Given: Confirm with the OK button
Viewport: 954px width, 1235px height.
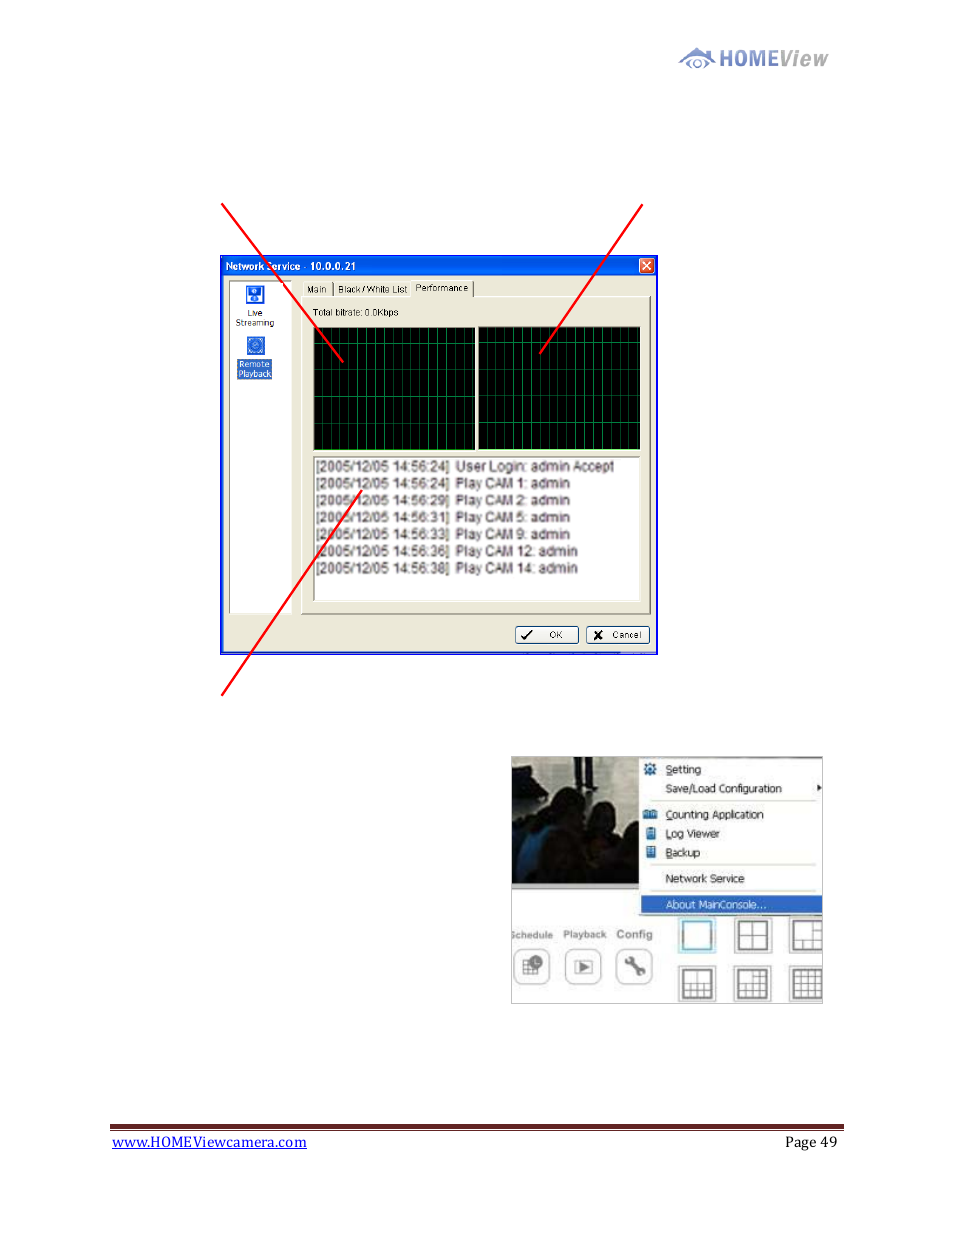Looking at the screenshot, I should (546, 635).
